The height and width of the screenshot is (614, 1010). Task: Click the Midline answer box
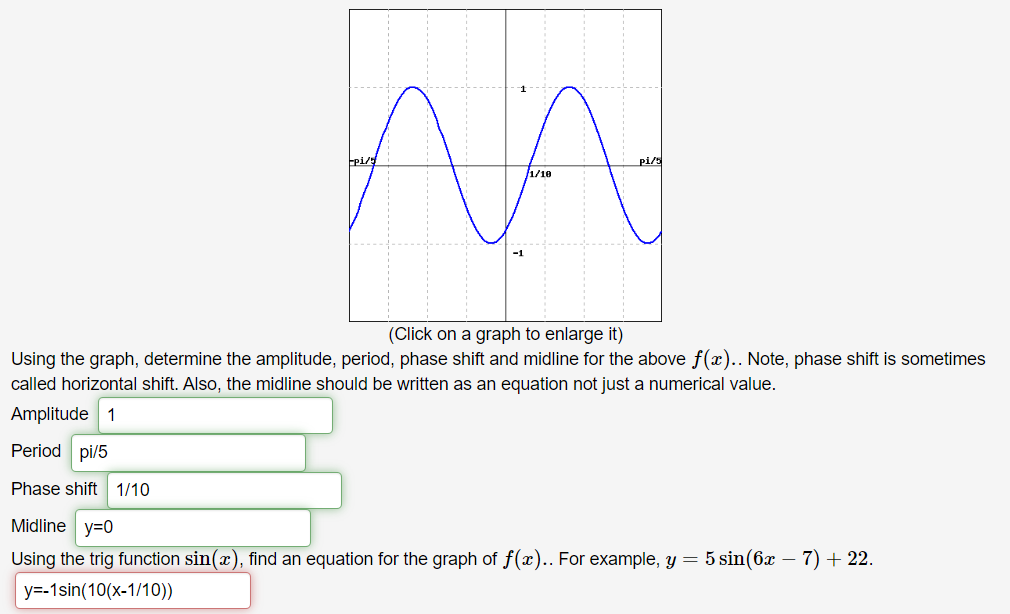click(x=192, y=527)
